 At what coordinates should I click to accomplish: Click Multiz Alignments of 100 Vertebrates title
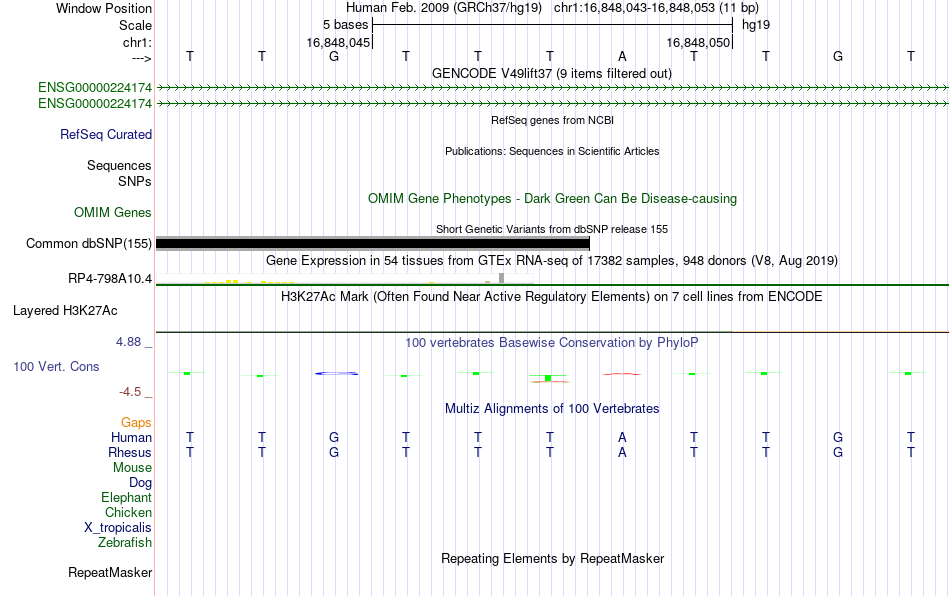[552, 408]
